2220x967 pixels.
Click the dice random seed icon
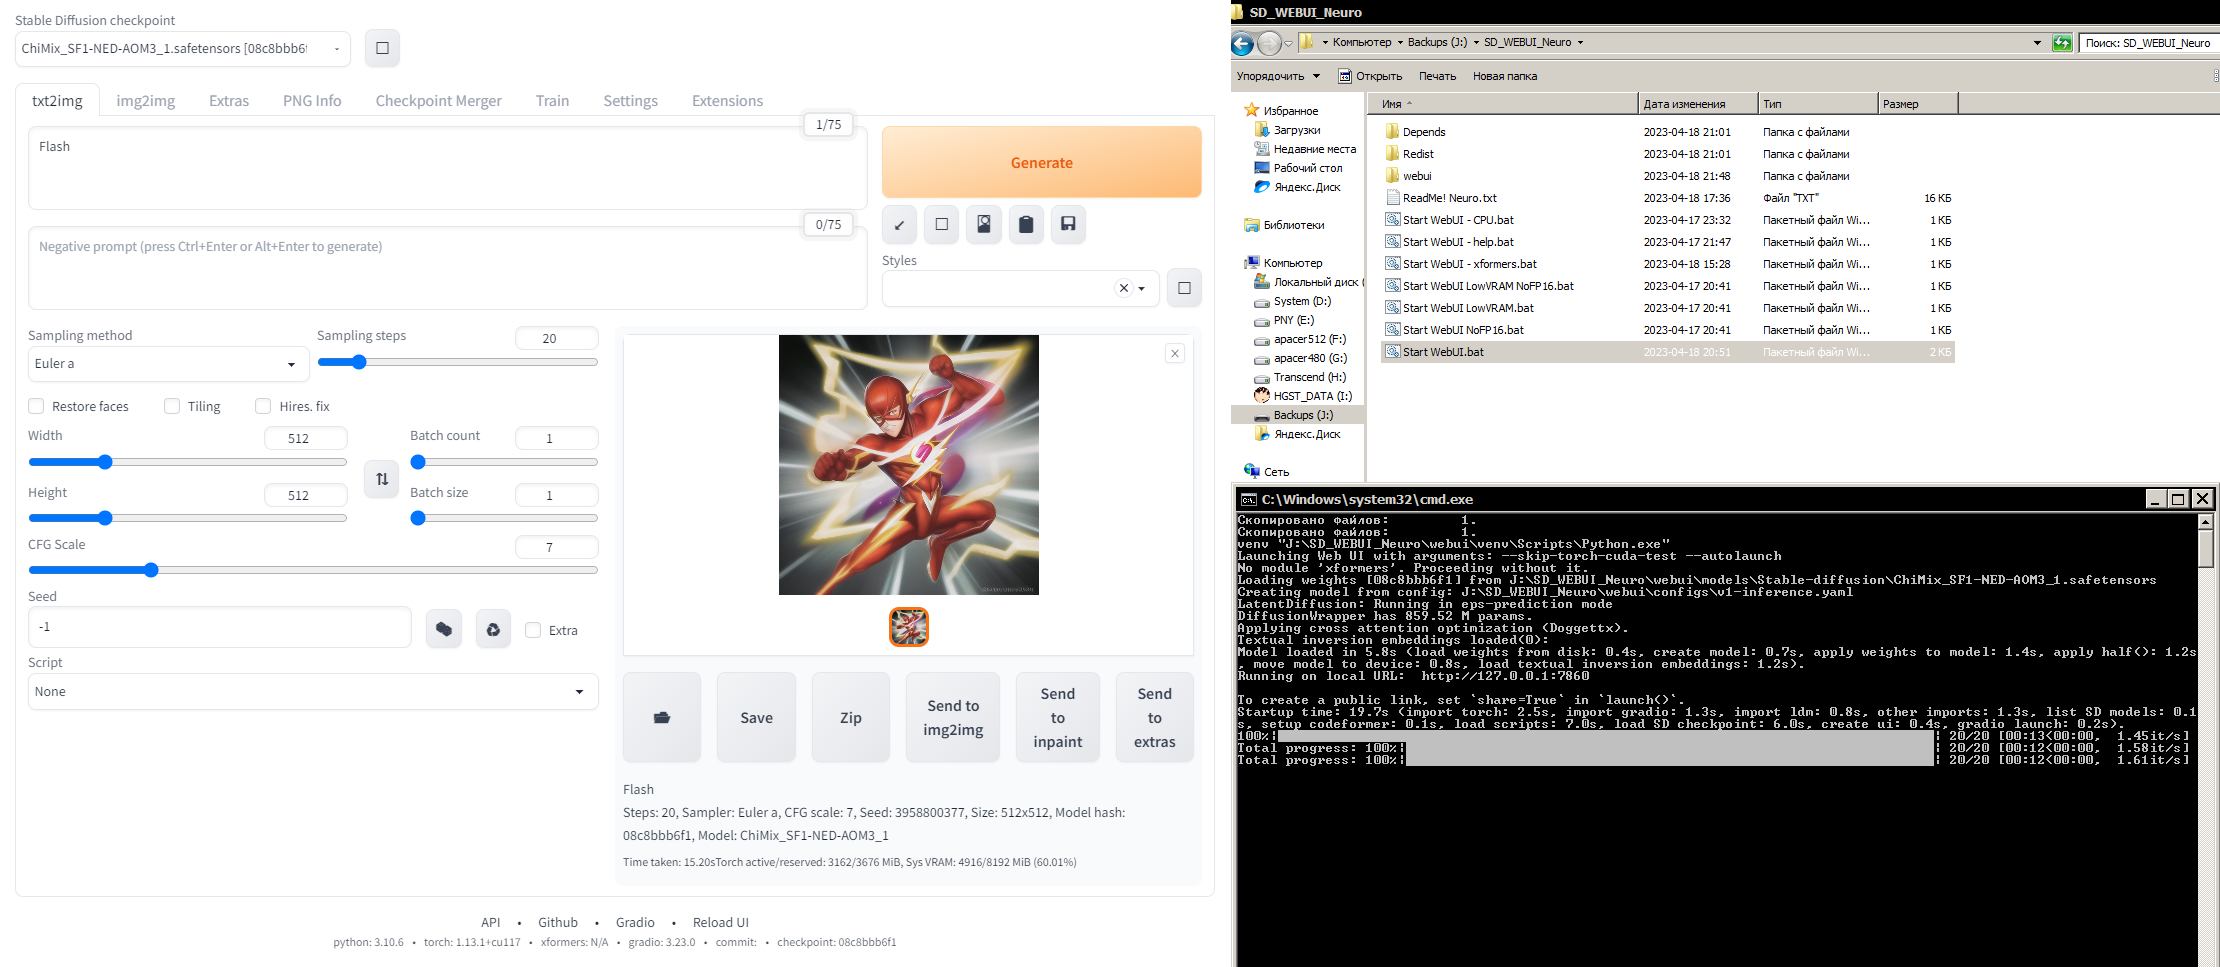click(444, 629)
